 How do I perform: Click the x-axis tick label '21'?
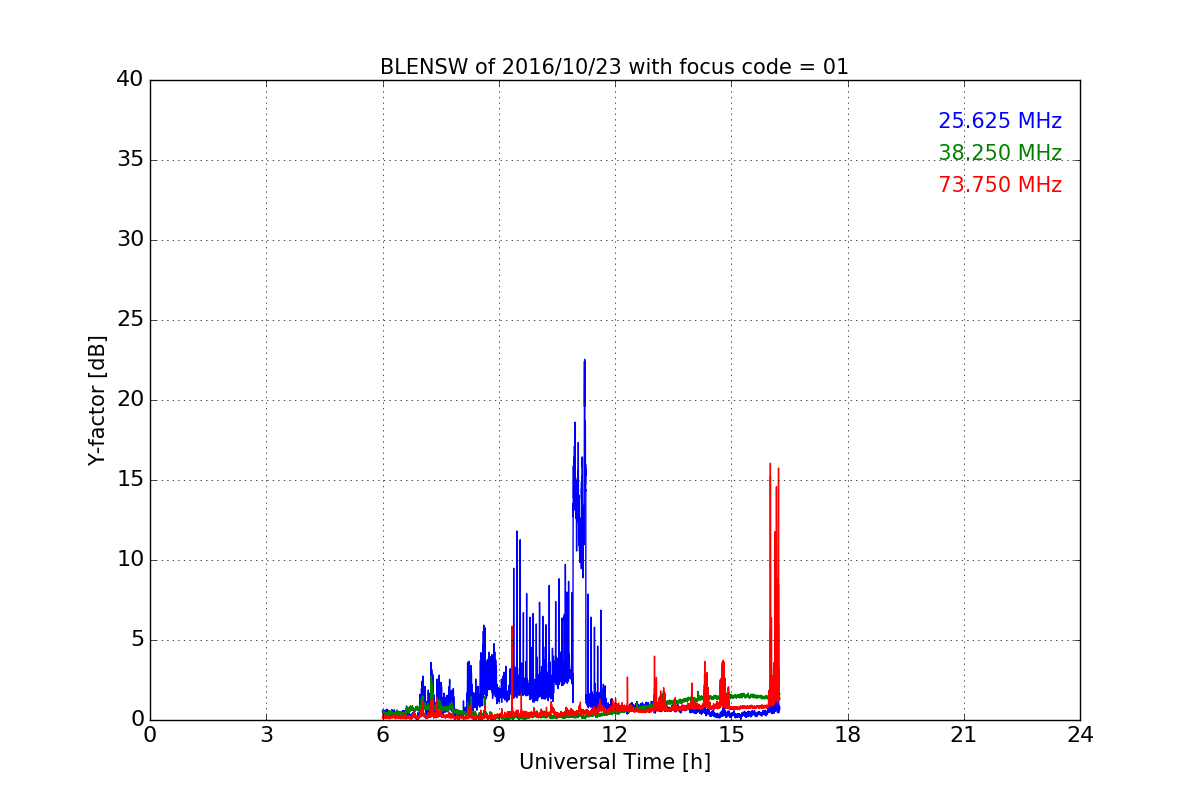pos(964,735)
